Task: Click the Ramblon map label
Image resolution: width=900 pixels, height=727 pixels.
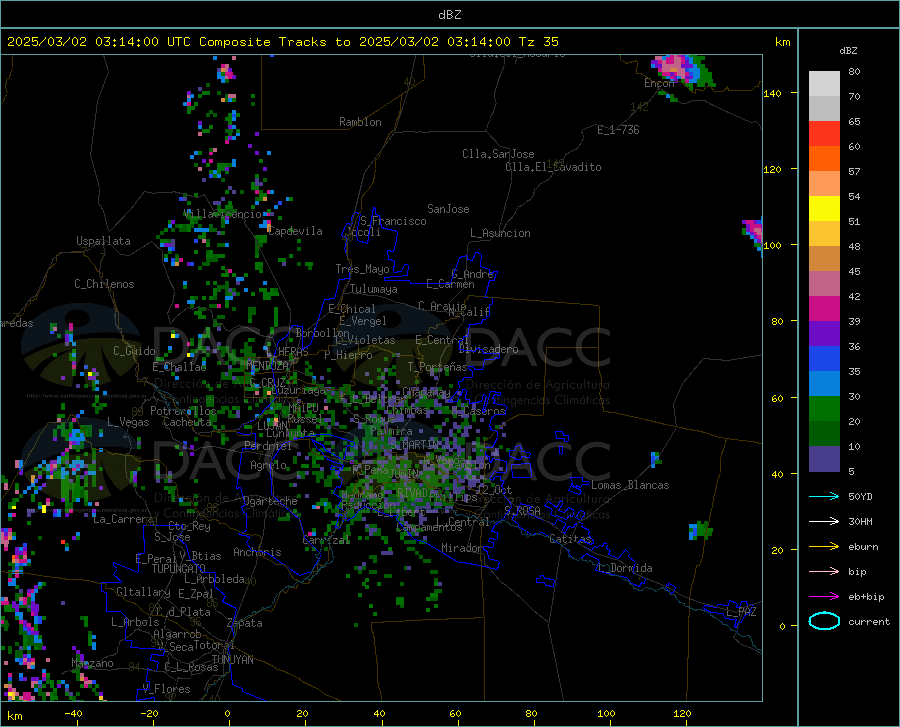Action: [360, 122]
